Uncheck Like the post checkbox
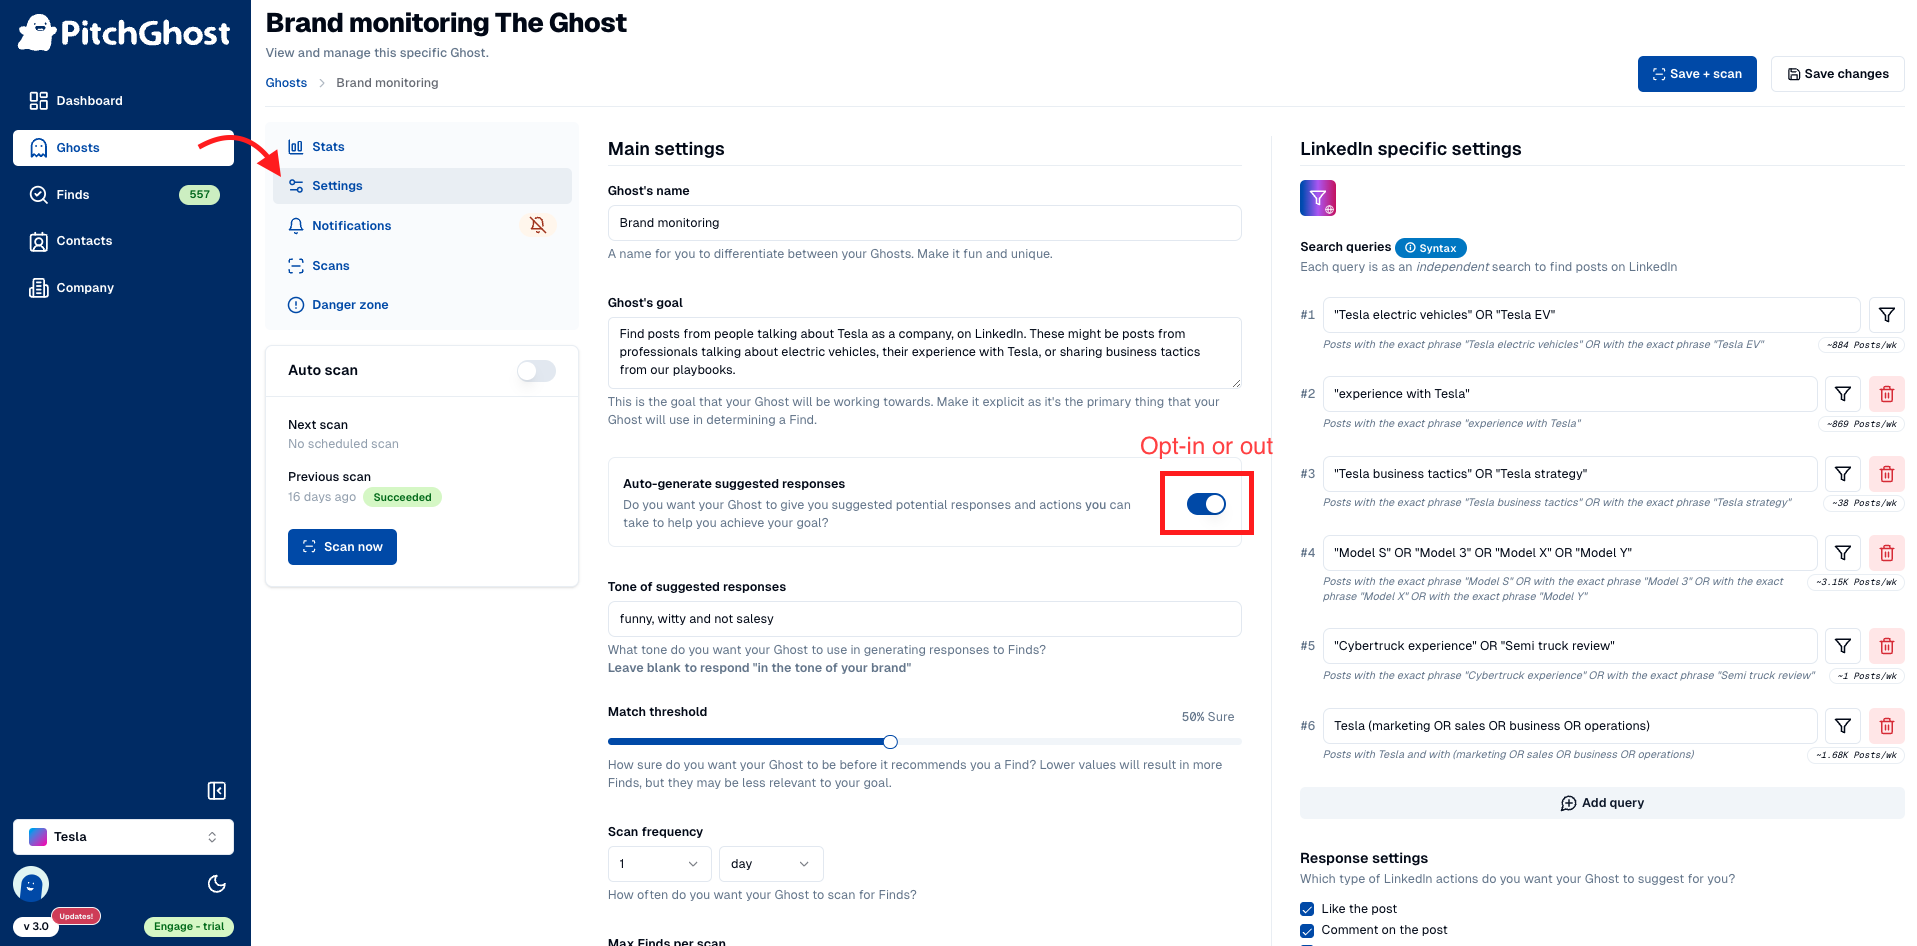 click(x=1307, y=909)
